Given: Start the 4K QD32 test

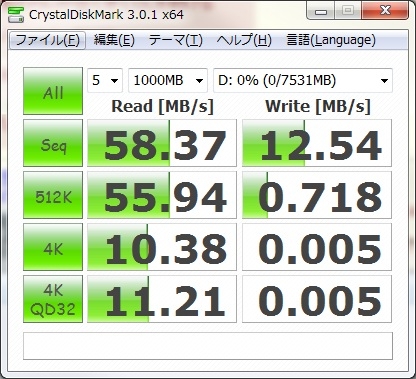Looking at the screenshot, I should [53, 299].
